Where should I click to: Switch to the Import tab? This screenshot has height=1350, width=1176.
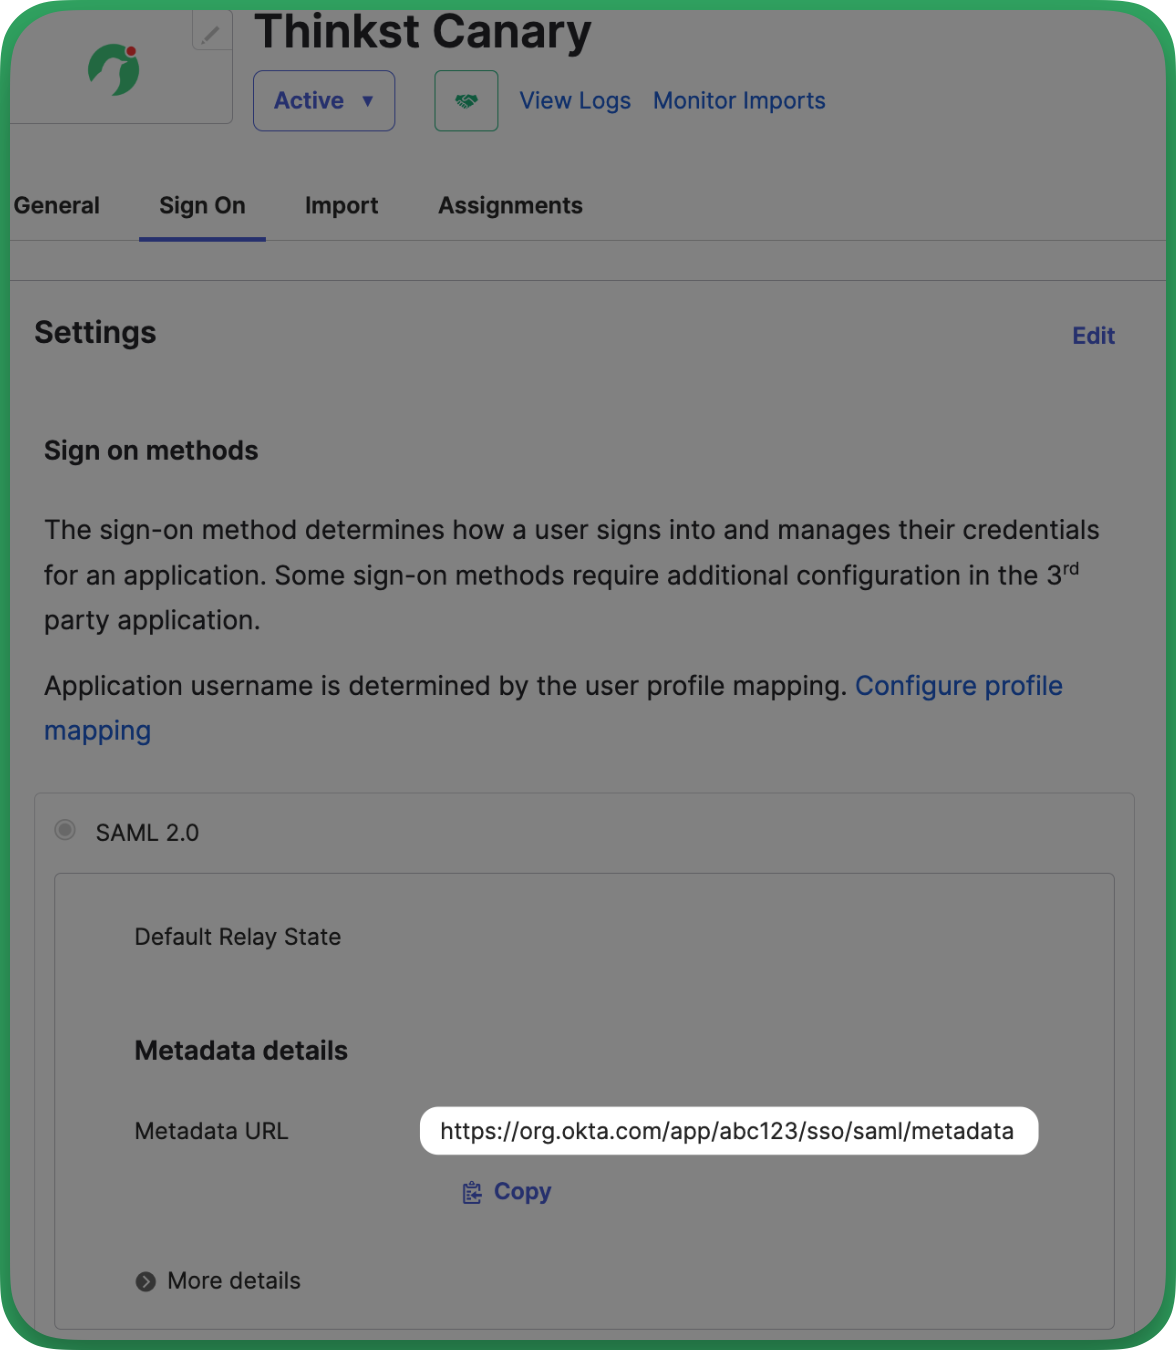click(342, 206)
